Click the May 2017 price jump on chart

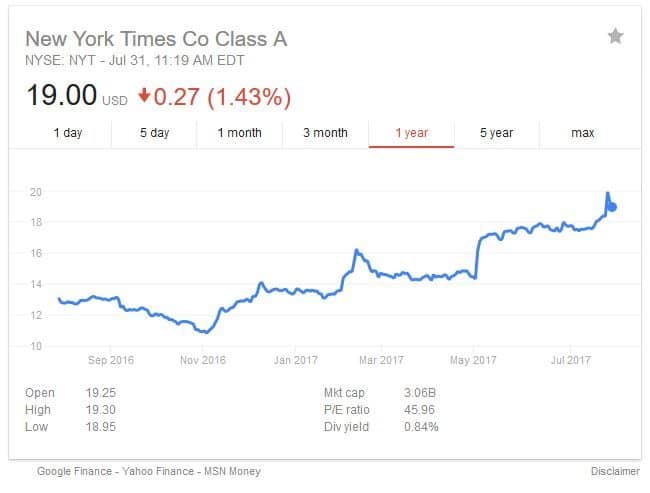pos(478,258)
